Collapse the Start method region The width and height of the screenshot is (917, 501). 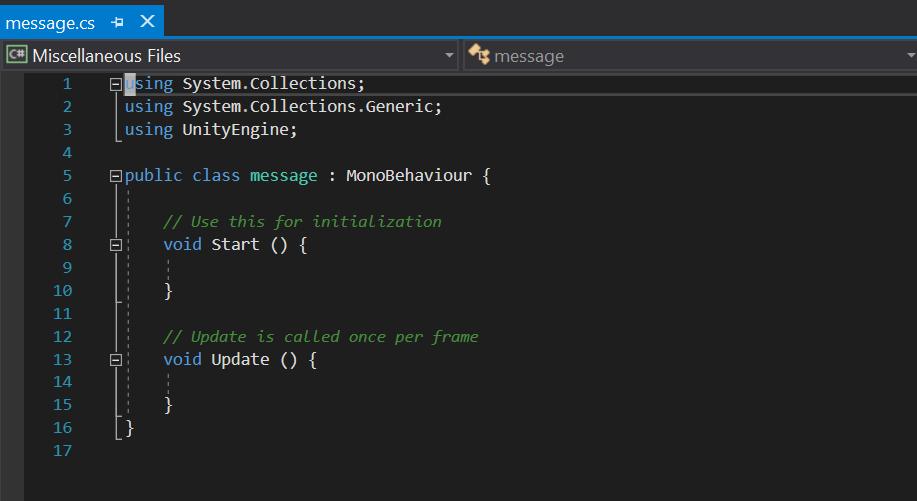click(116, 245)
